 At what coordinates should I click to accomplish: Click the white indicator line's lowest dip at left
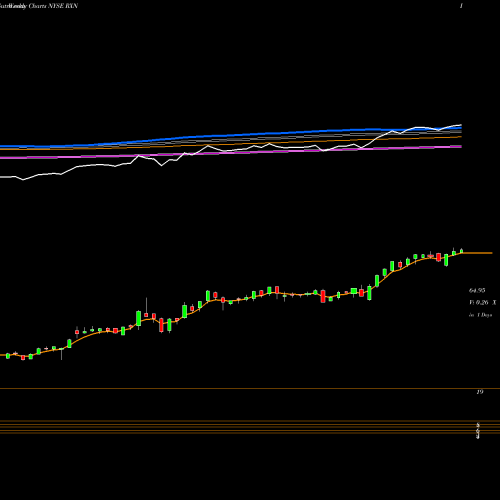pyautogui.click(x=23, y=180)
